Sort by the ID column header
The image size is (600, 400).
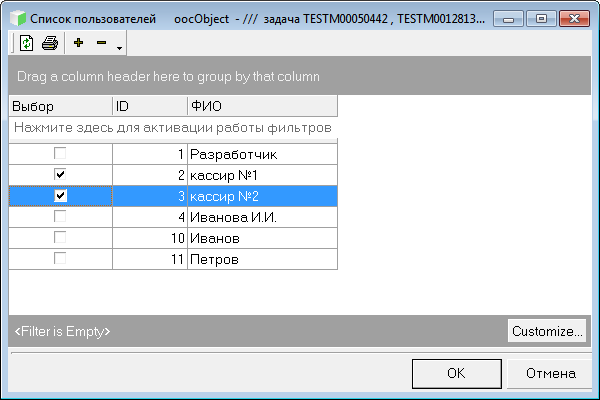[149, 106]
